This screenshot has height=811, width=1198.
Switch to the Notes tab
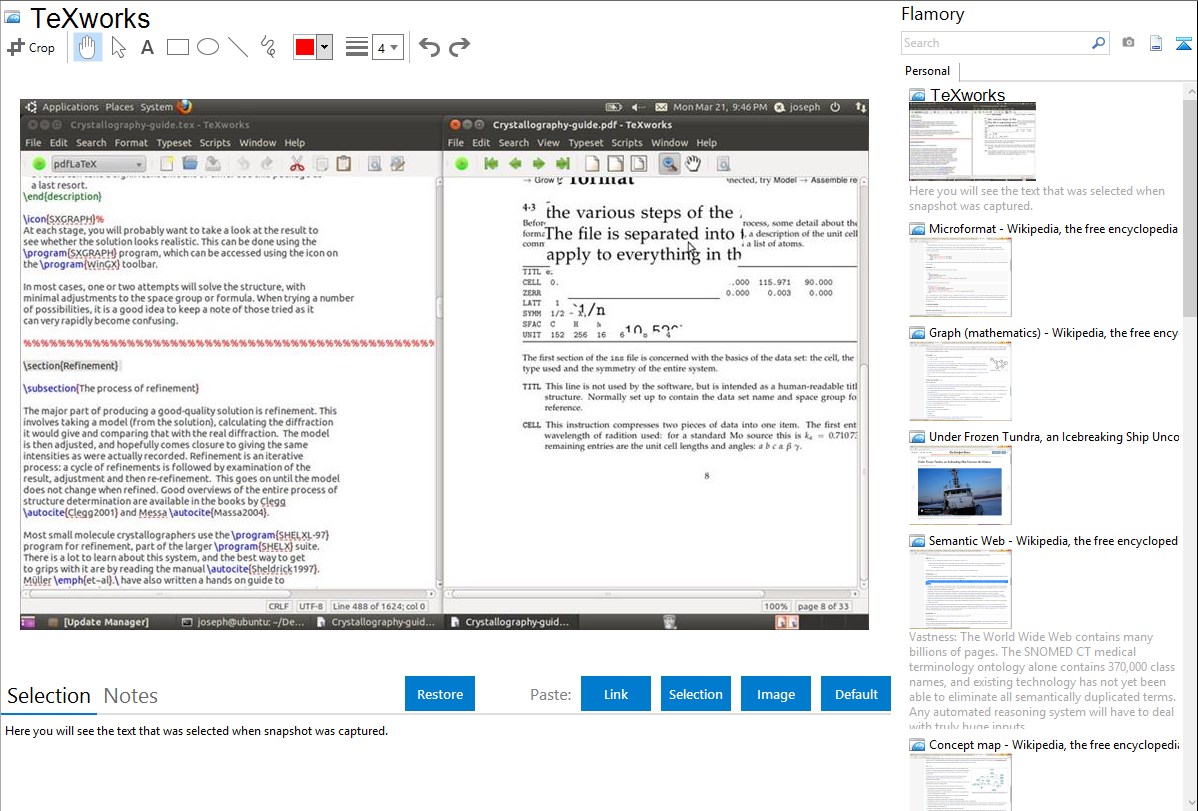(131, 696)
